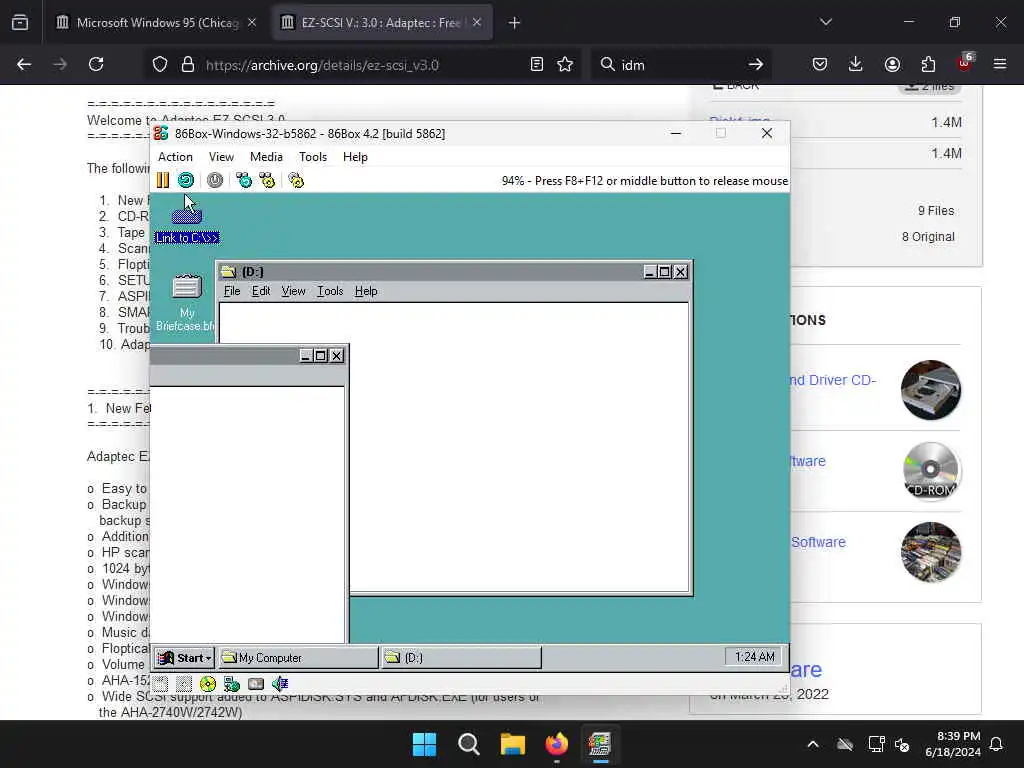Open 86Box Action menu
The image size is (1024, 768).
[x=175, y=157]
